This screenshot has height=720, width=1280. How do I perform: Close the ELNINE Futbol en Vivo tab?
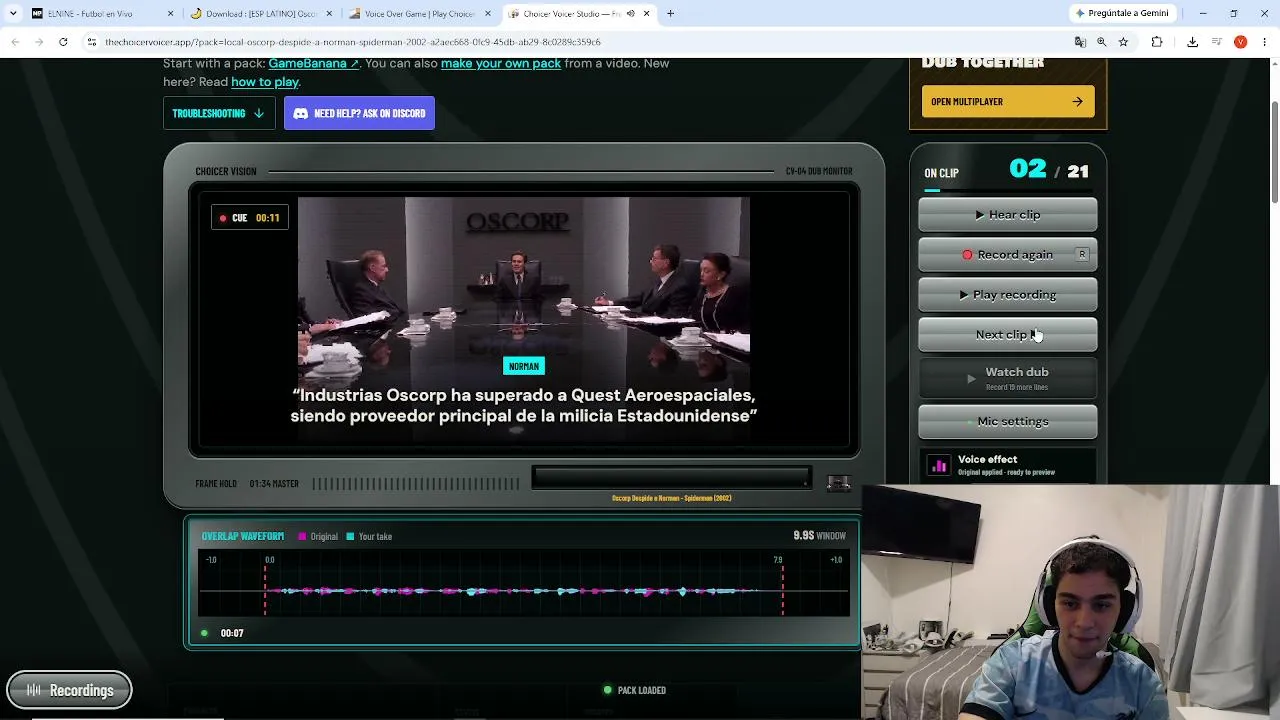click(170, 14)
